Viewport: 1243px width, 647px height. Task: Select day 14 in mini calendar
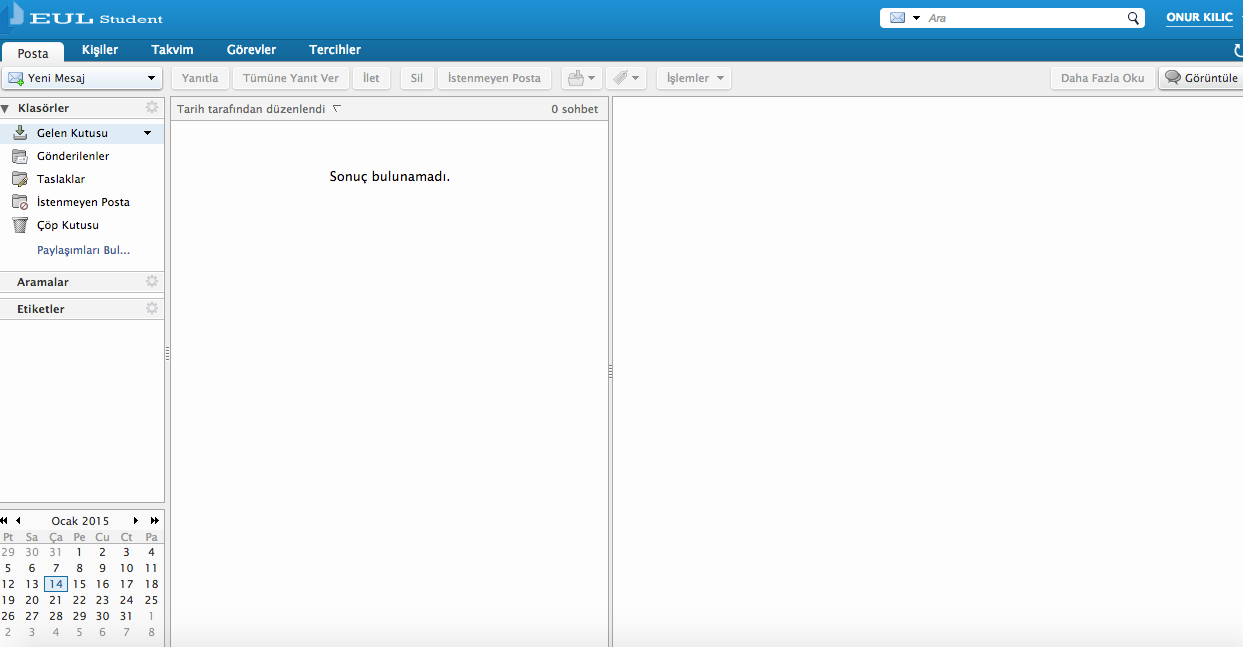tap(56, 584)
